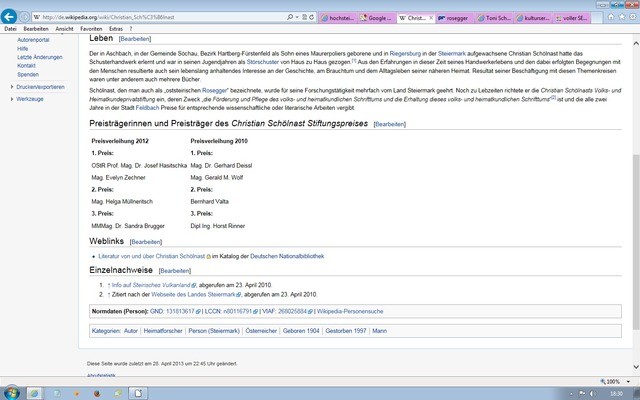Open Firefox icon in the taskbar
The width and height of the screenshot is (640, 400).
click(97, 394)
